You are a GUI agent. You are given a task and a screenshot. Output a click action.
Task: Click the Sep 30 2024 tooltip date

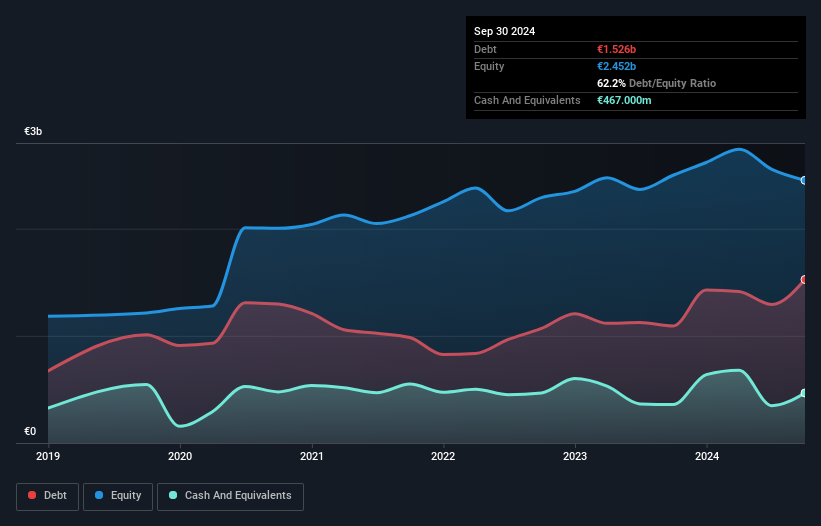(x=504, y=31)
